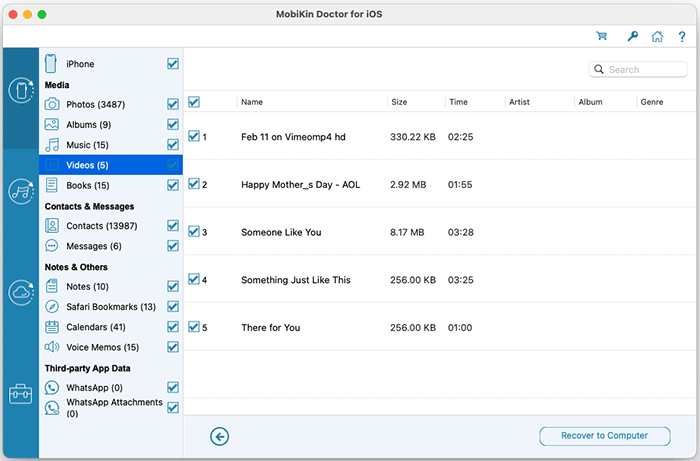
Task: Open the register key icon
Action: click(x=632, y=36)
